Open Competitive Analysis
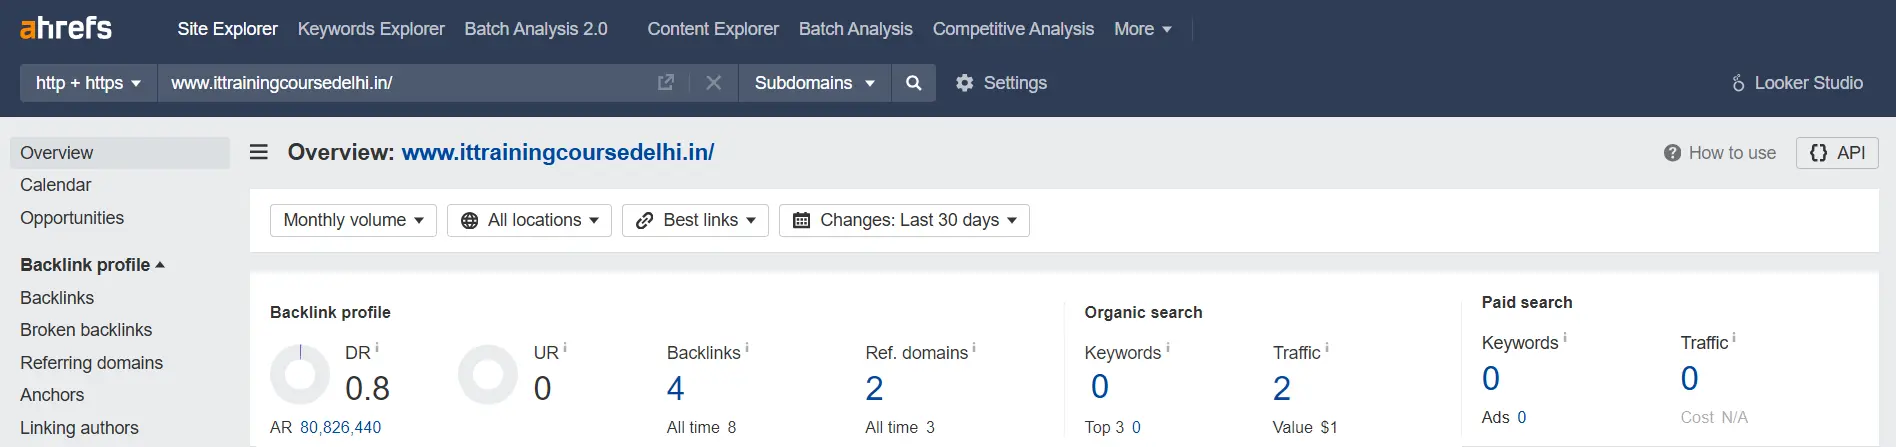 [1013, 29]
